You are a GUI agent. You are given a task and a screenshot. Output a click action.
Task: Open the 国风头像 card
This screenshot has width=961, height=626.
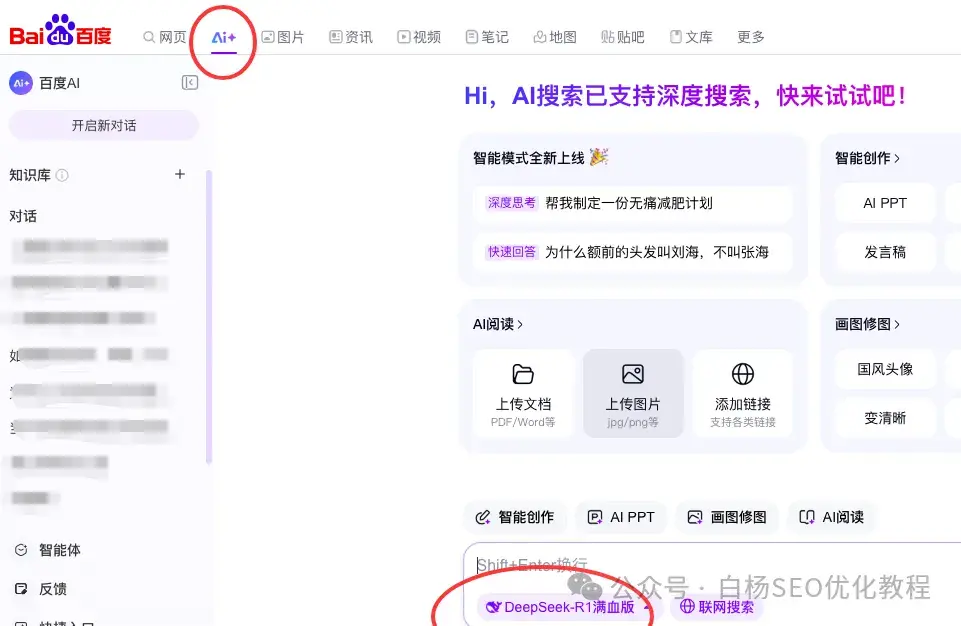884,369
